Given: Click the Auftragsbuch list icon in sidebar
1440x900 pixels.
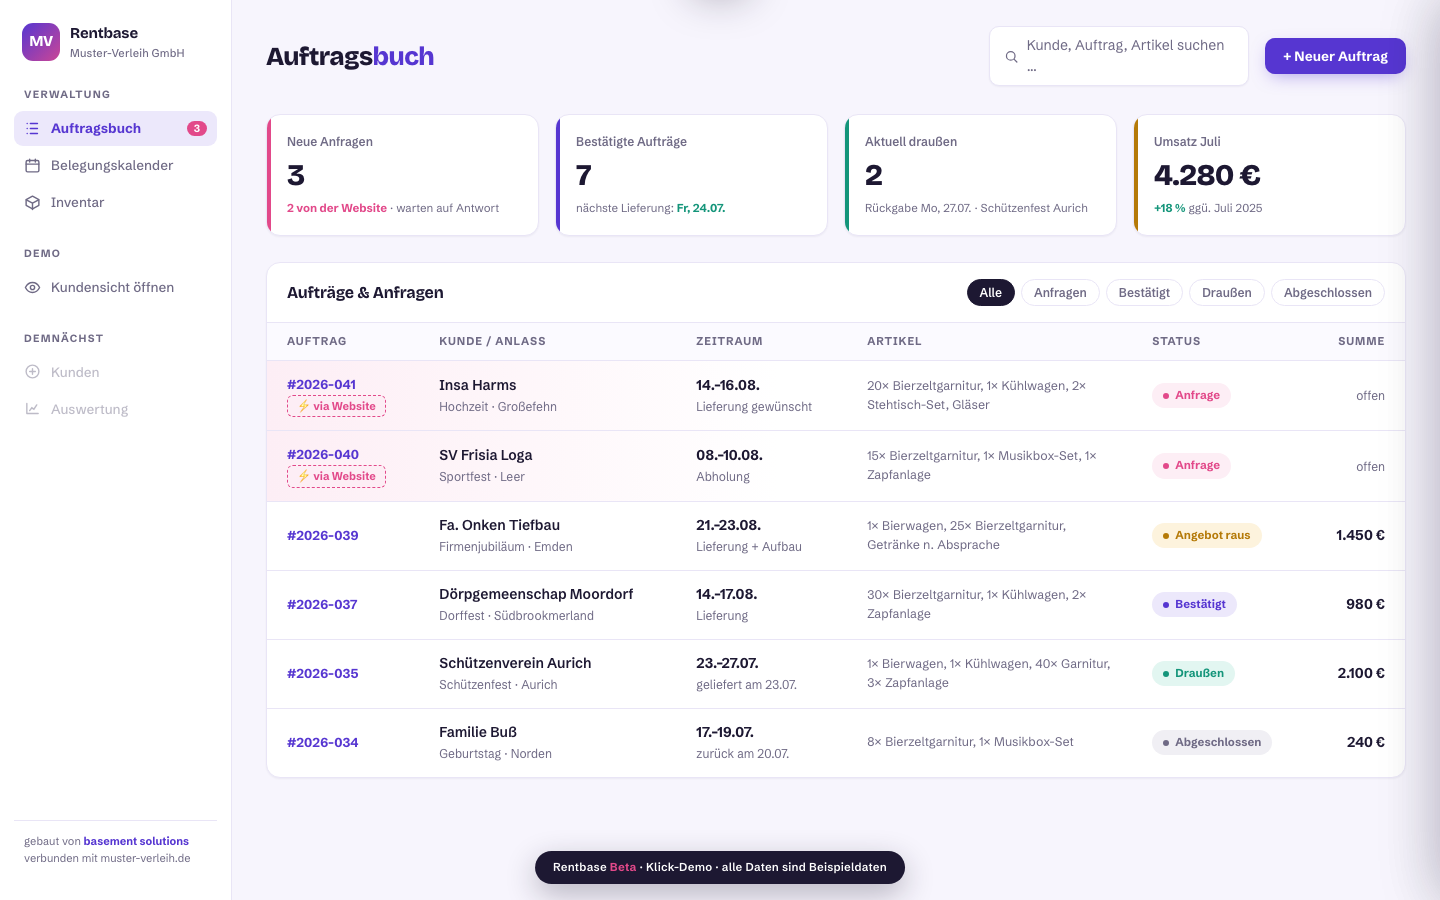Looking at the screenshot, I should coord(32,128).
